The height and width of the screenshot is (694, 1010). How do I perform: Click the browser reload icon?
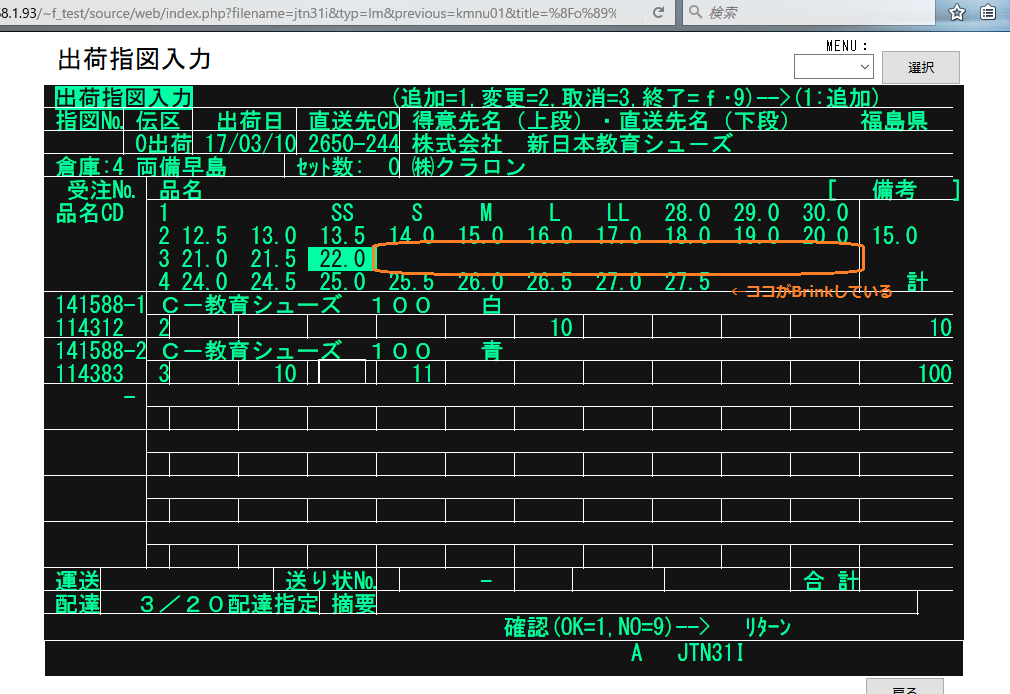pyautogui.click(x=658, y=13)
